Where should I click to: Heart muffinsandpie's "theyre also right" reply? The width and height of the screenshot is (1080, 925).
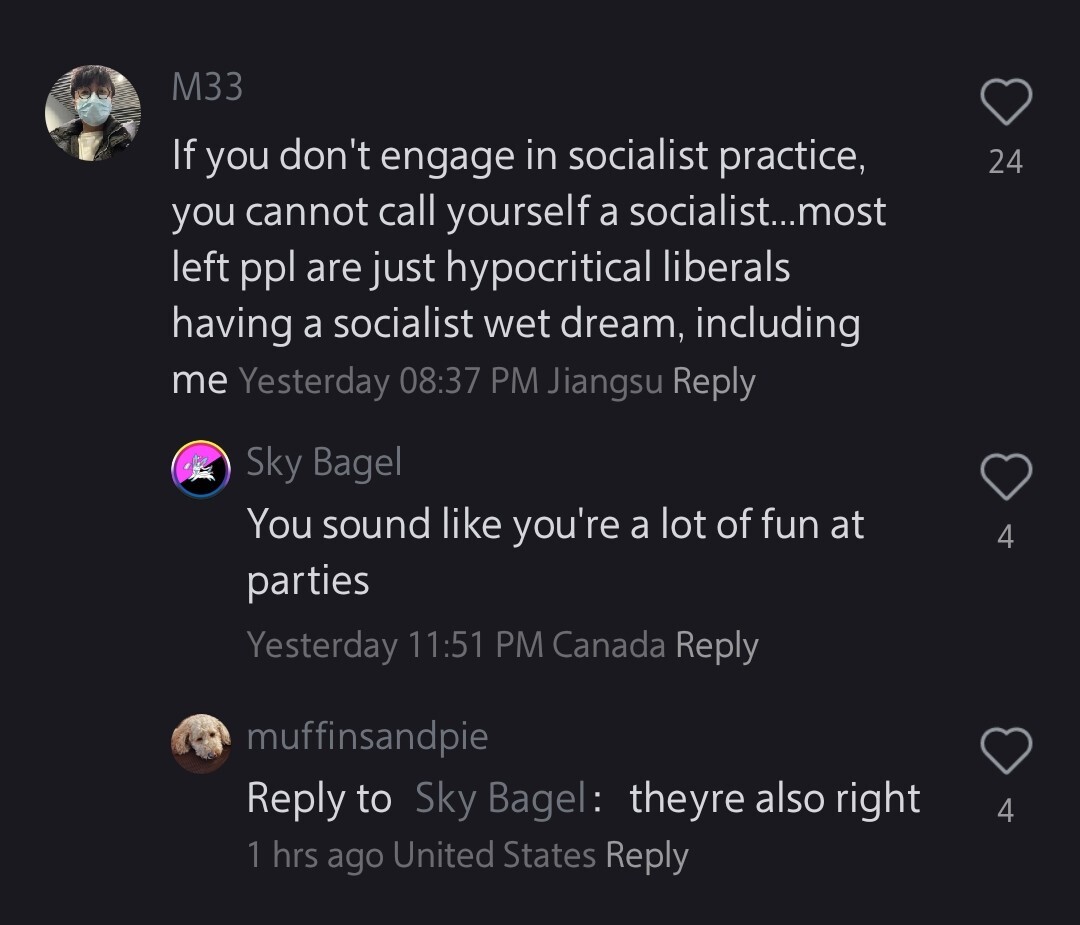(x=1005, y=750)
